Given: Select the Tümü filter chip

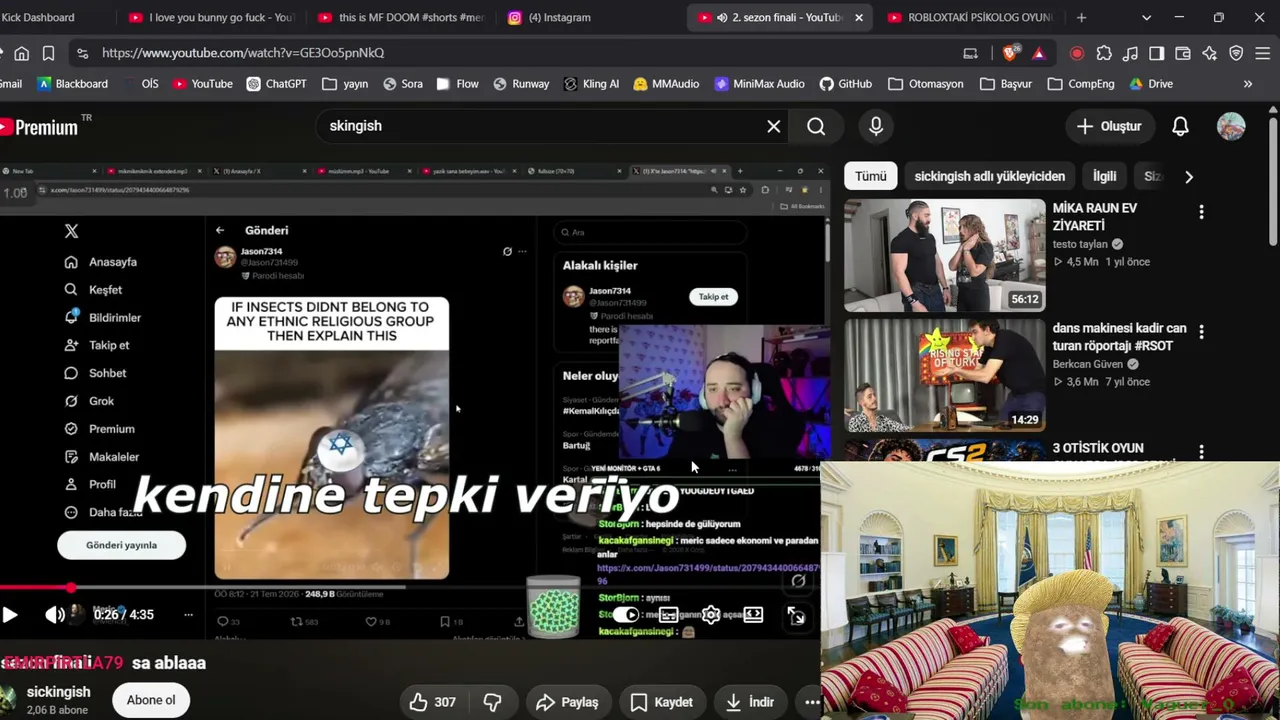Looking at the screenshot, I should [x=870, y=176].
